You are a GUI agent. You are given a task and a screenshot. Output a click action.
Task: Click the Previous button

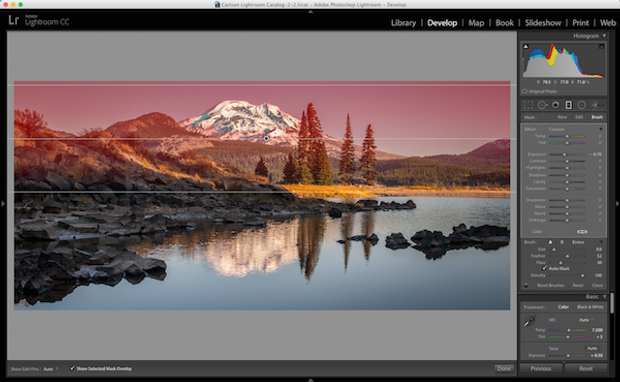(x=541, y=369)
